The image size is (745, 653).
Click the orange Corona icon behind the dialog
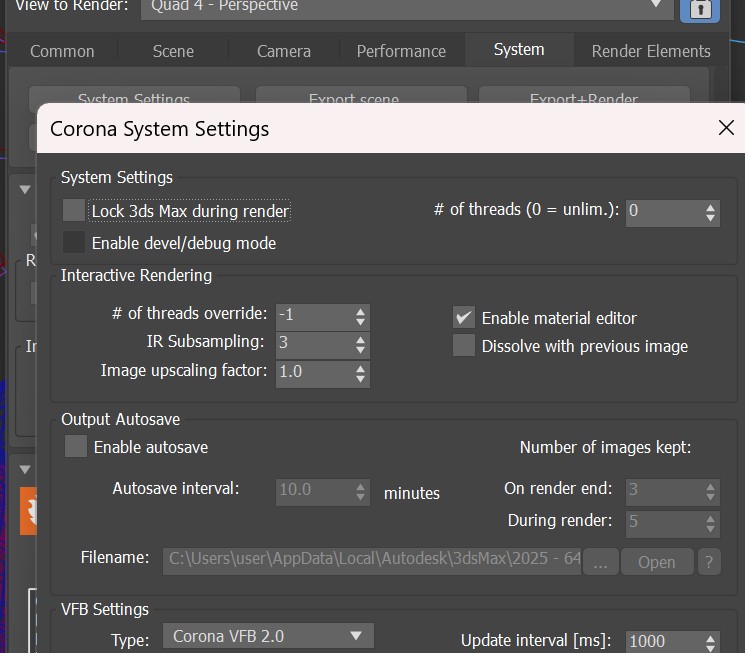click(x=28, y=511)
